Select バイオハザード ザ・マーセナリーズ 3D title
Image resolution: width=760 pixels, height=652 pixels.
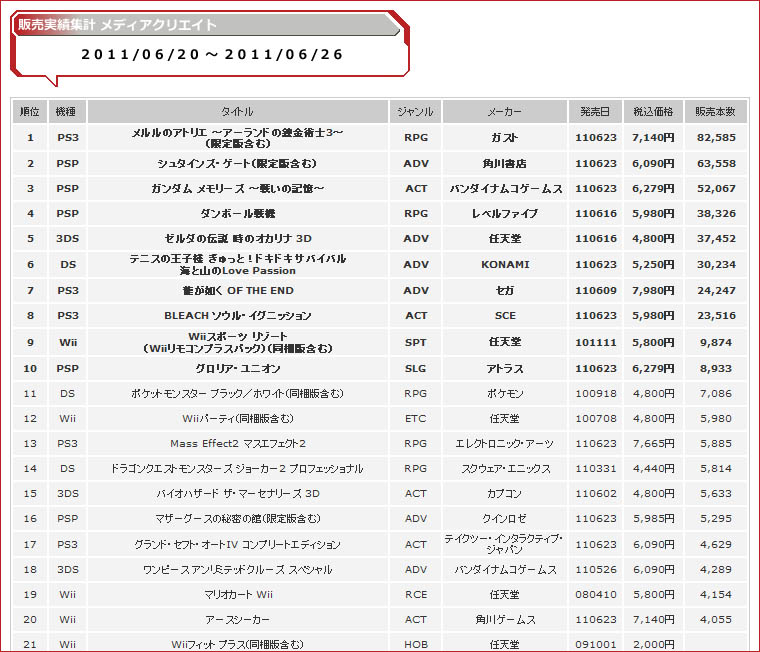pyautogui.click(x=238, y=493)
